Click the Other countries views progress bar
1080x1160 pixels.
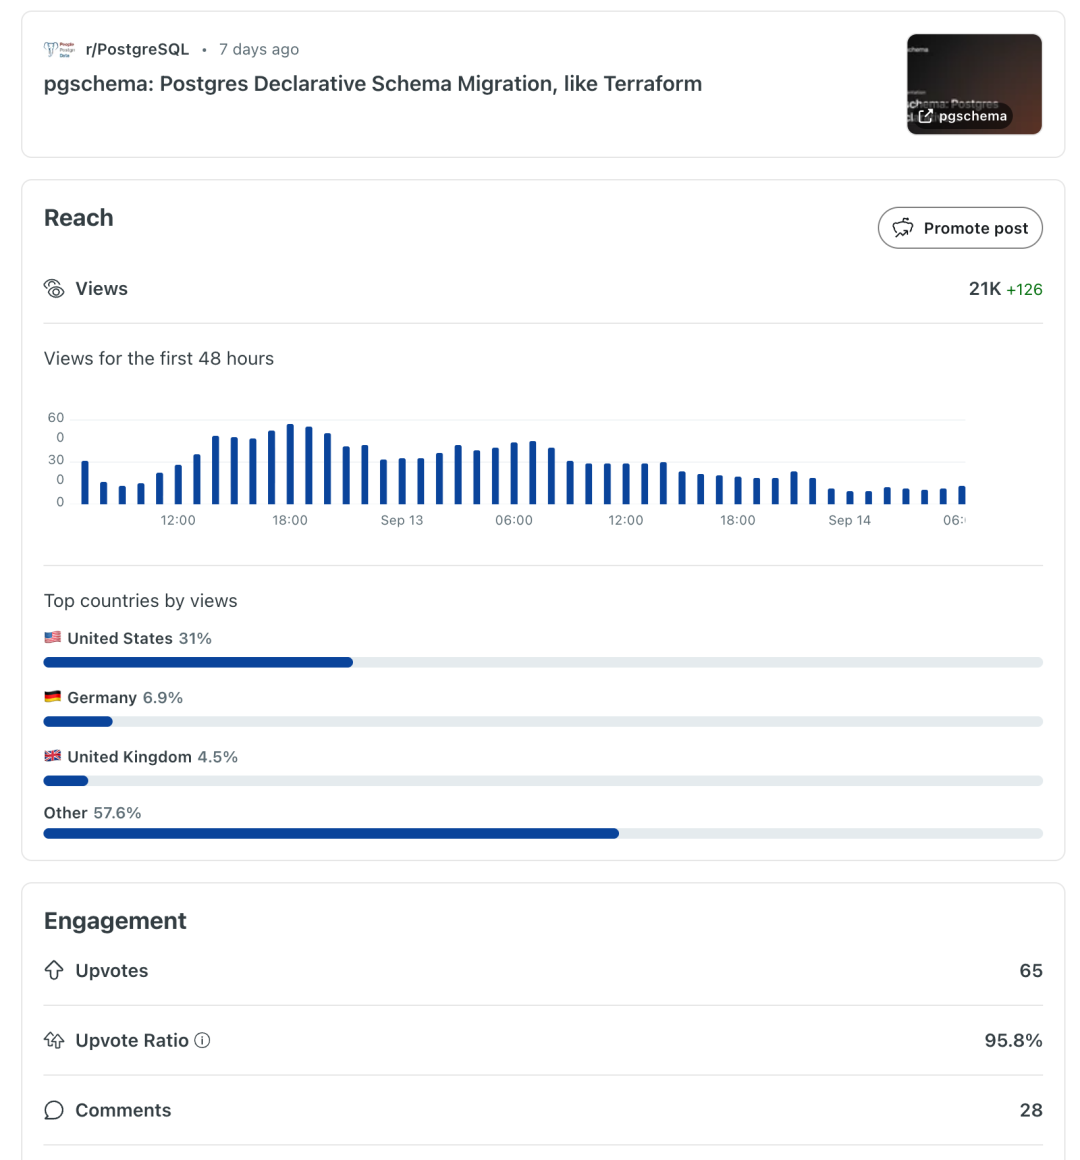click(543, 833)
